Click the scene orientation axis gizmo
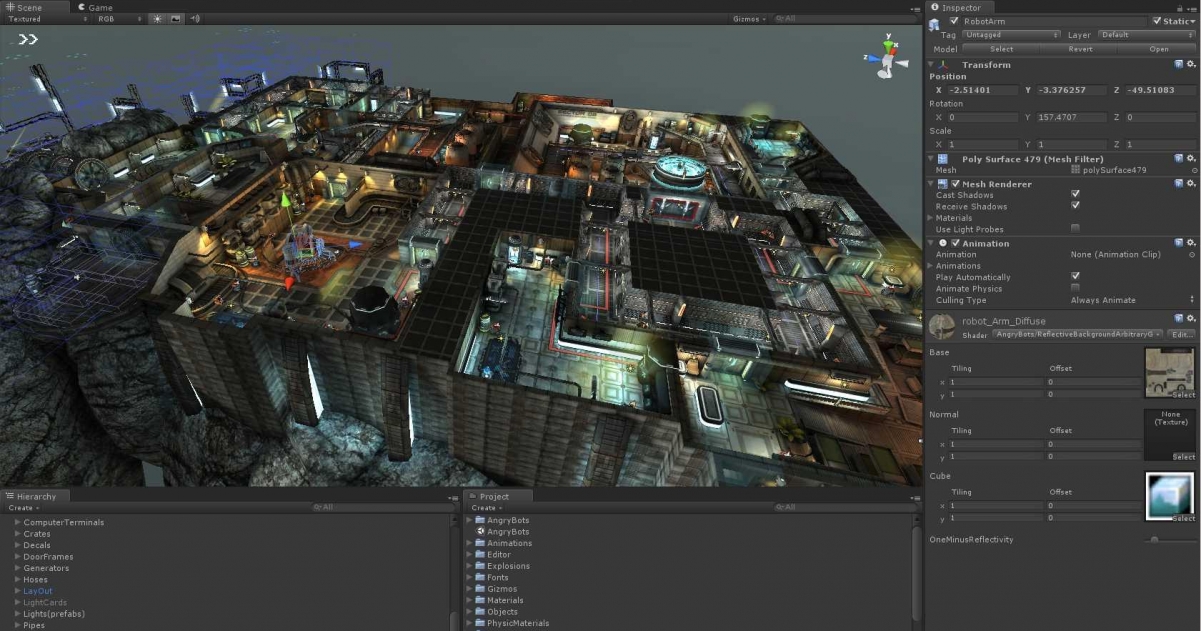The image size is (1201, 631). pos(886,56)
